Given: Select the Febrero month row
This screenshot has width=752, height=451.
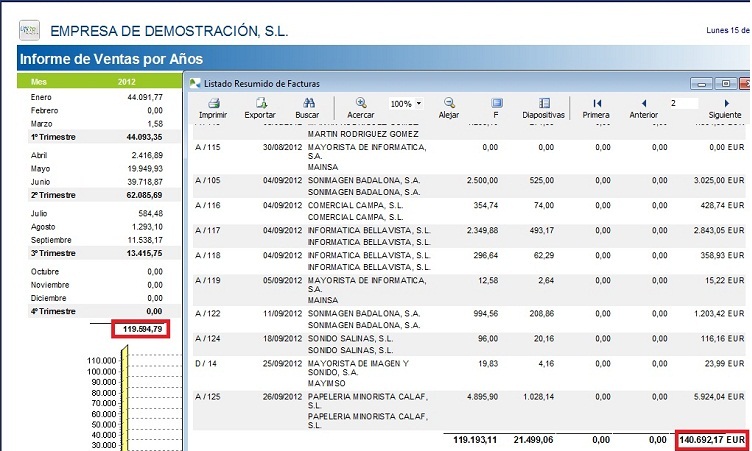Looking at the screenshot, I should tap(99, 110).
